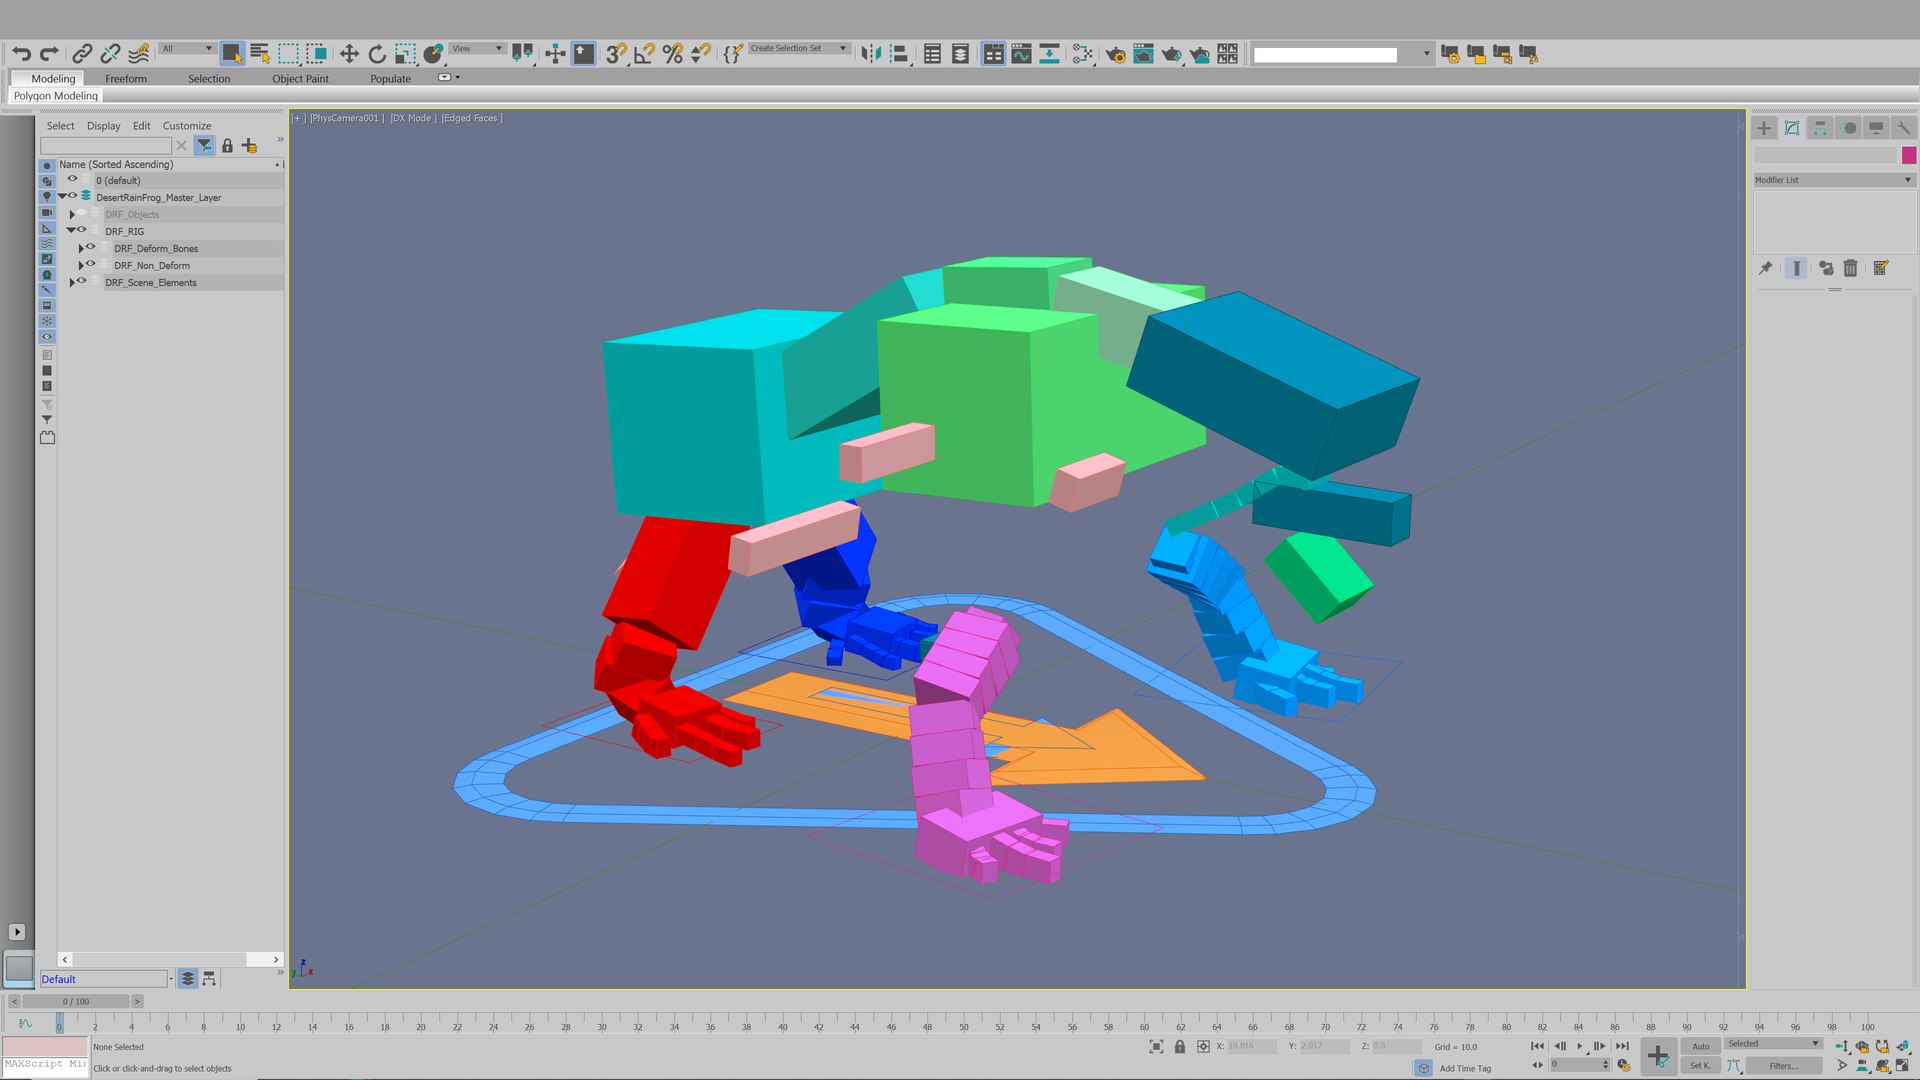1920x1080 pixels.
Task: Open the Selected key filter dropdown
Action: [x=1773, y=1044]
